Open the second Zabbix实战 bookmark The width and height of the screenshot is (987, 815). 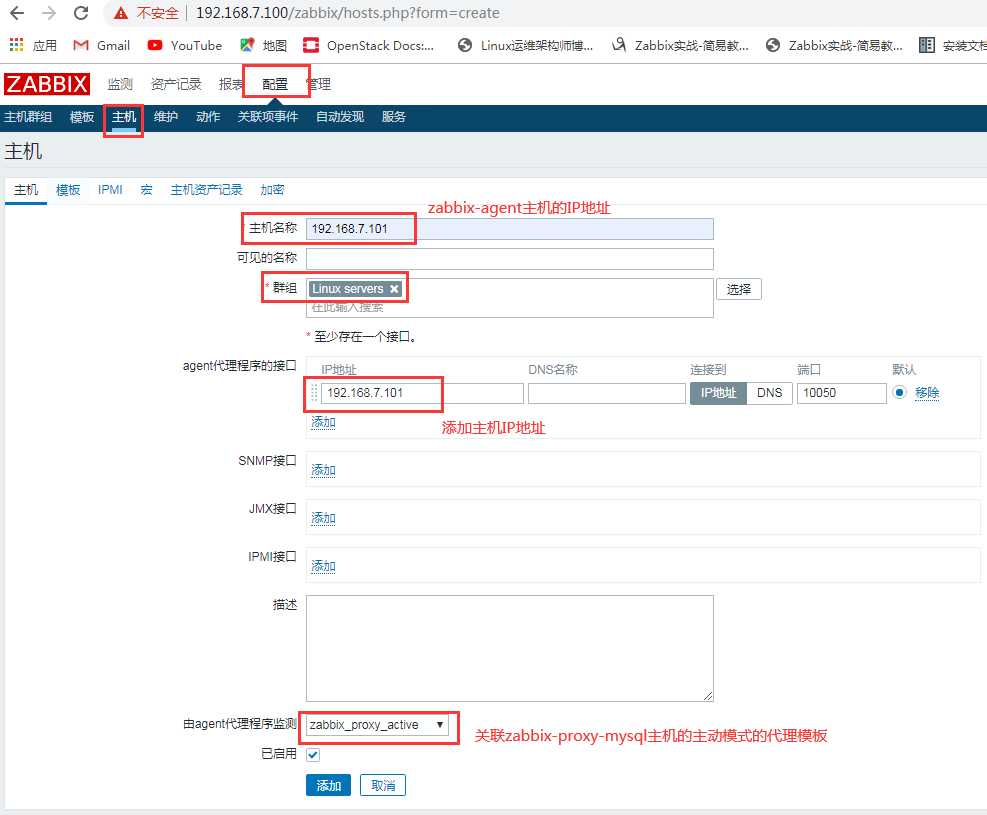[x=834, y=45]
